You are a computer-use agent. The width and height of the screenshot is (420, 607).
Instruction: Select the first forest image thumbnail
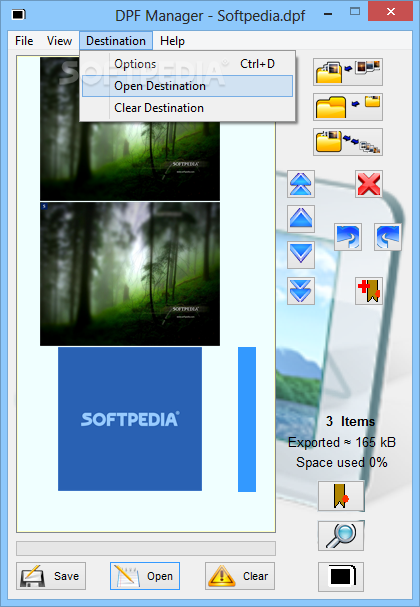(130, 161)
